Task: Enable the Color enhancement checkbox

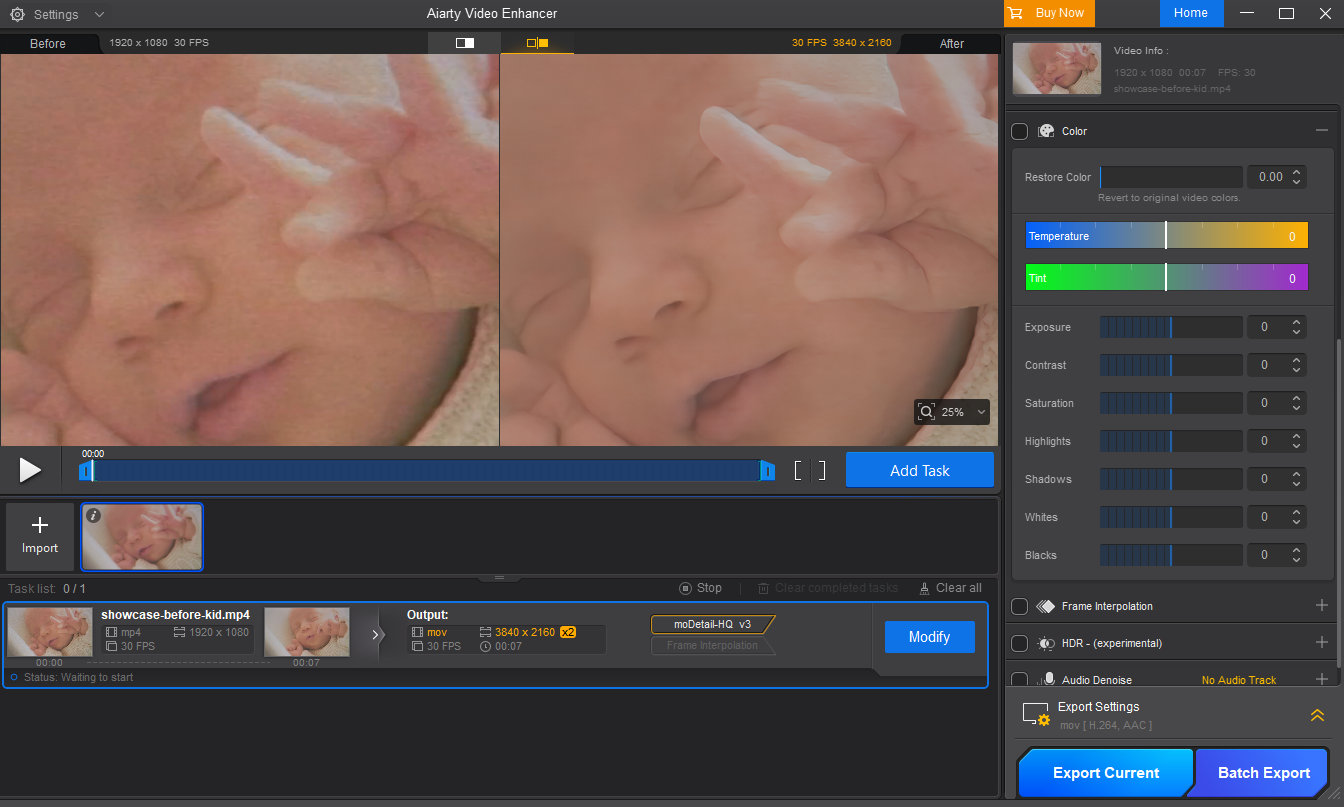Action: pyautogui.click(x=1019, y=130)
